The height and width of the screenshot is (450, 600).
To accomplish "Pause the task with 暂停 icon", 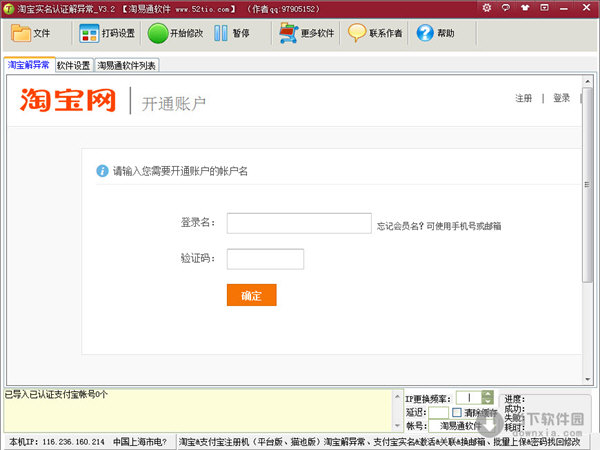I will [x=221, y=33].
